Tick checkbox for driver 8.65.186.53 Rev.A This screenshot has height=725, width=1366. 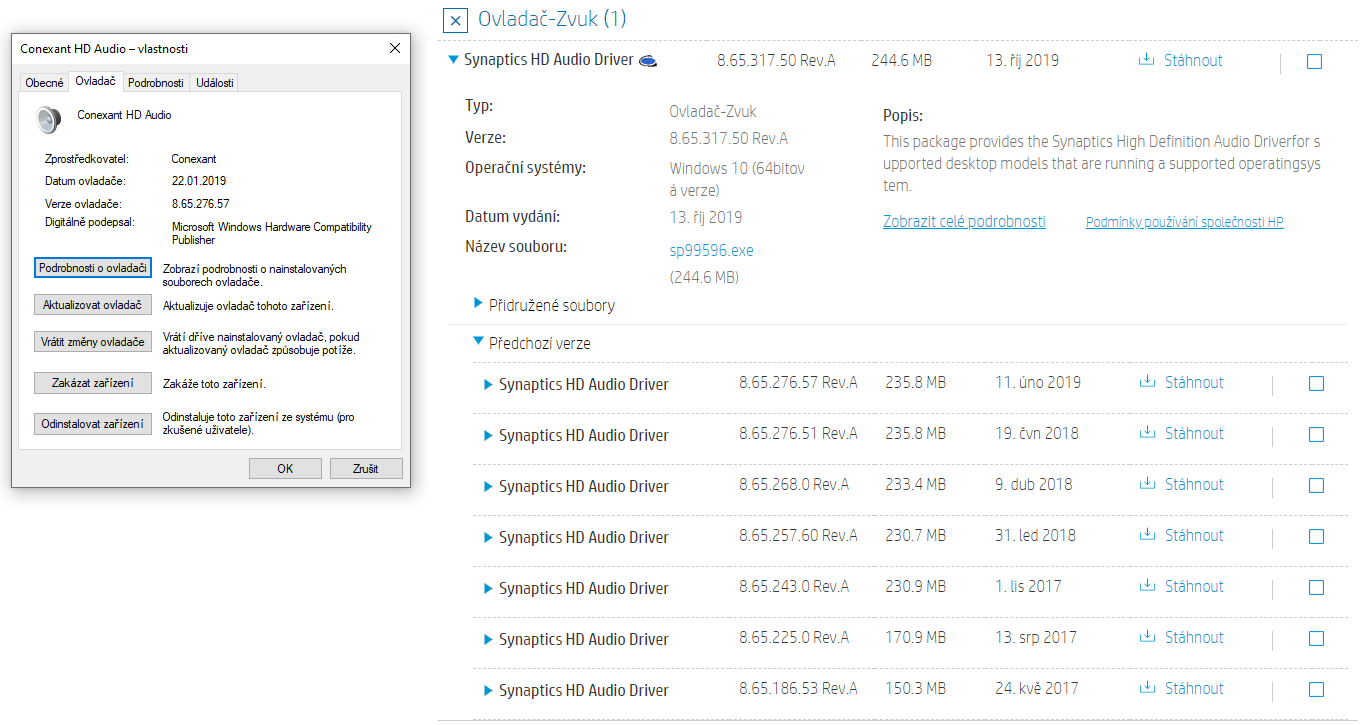coord(1316,689)
